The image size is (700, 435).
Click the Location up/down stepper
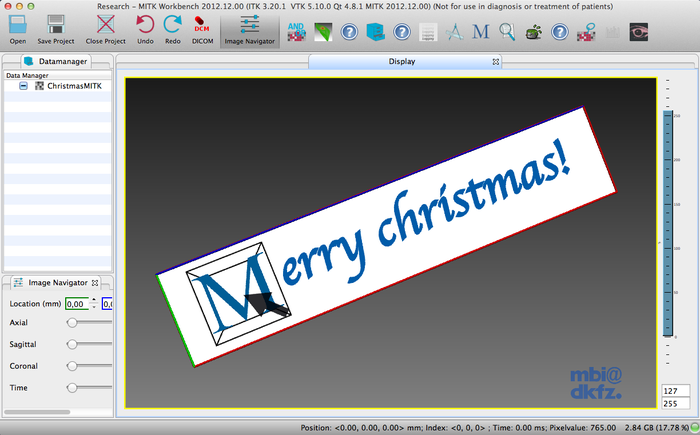tap(93, 303)
